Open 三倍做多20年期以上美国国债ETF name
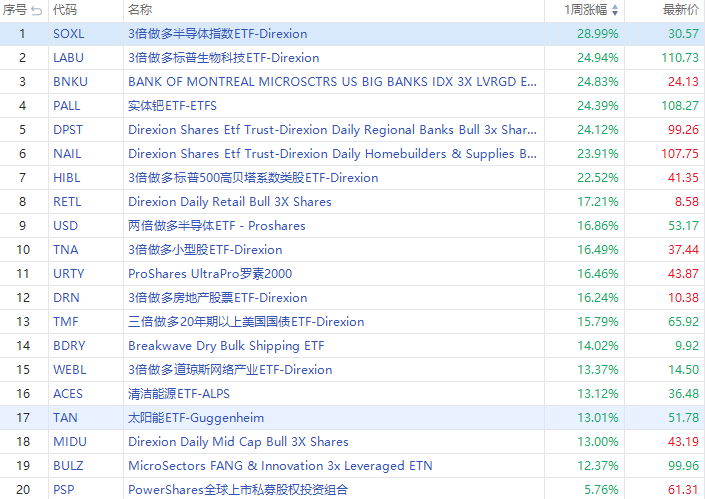Viewport: 705px width, 499px height. pos(246,322)
